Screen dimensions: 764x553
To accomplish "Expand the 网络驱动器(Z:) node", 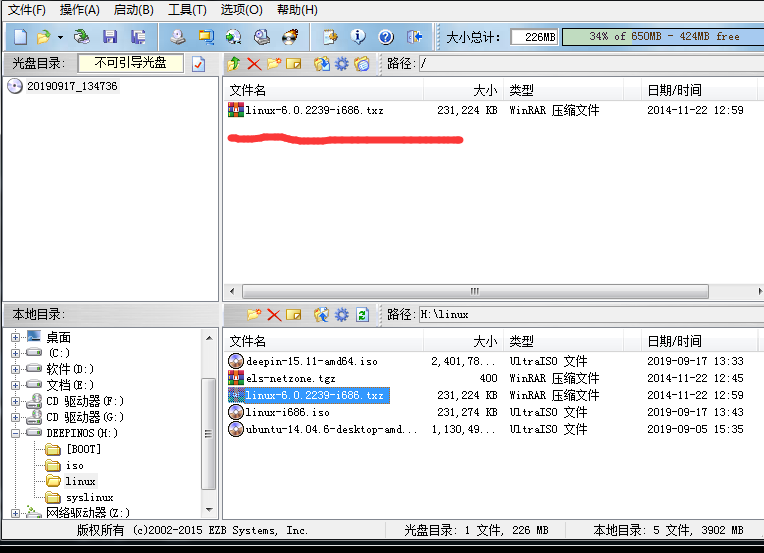I will [15, 513].
